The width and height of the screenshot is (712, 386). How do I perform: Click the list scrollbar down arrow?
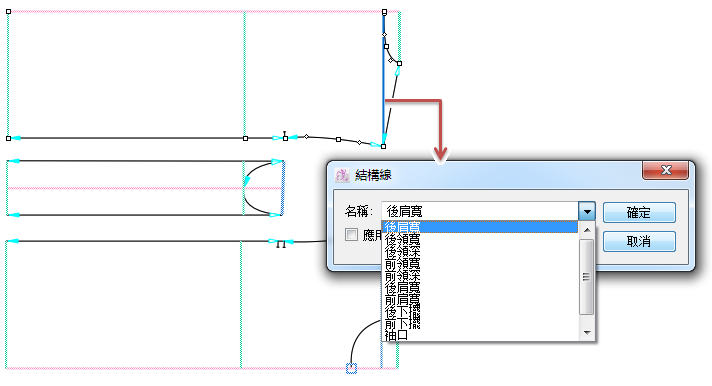coord(587,333)
